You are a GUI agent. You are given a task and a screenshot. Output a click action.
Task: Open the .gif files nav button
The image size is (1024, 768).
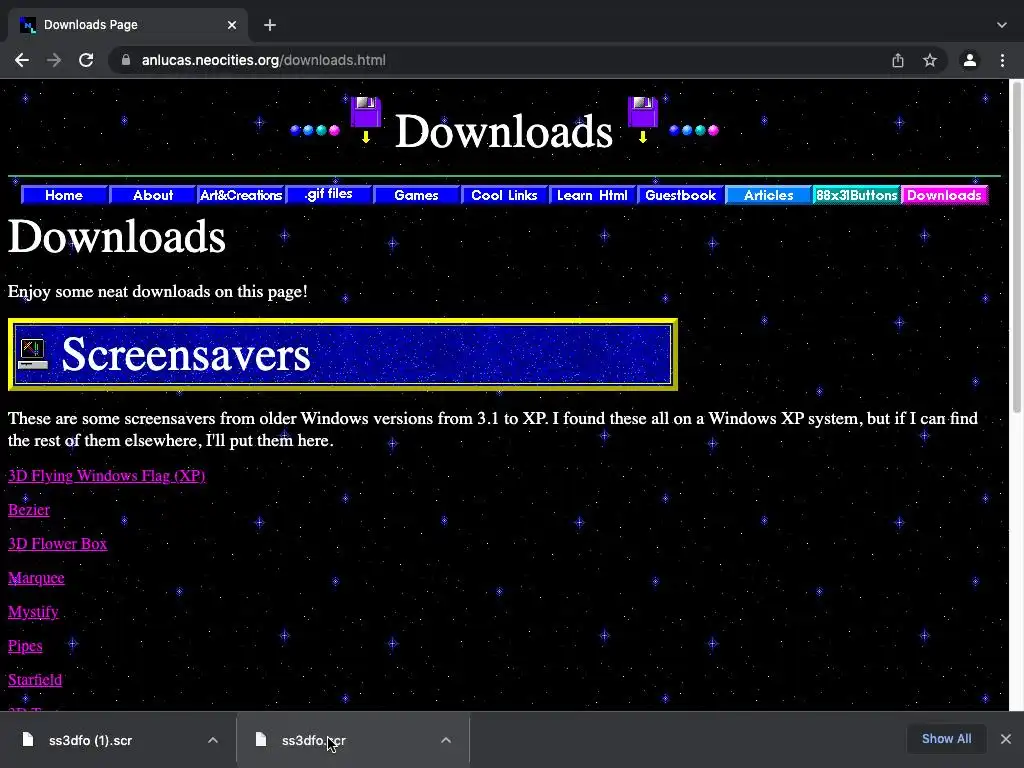click(x=329, y=195)
